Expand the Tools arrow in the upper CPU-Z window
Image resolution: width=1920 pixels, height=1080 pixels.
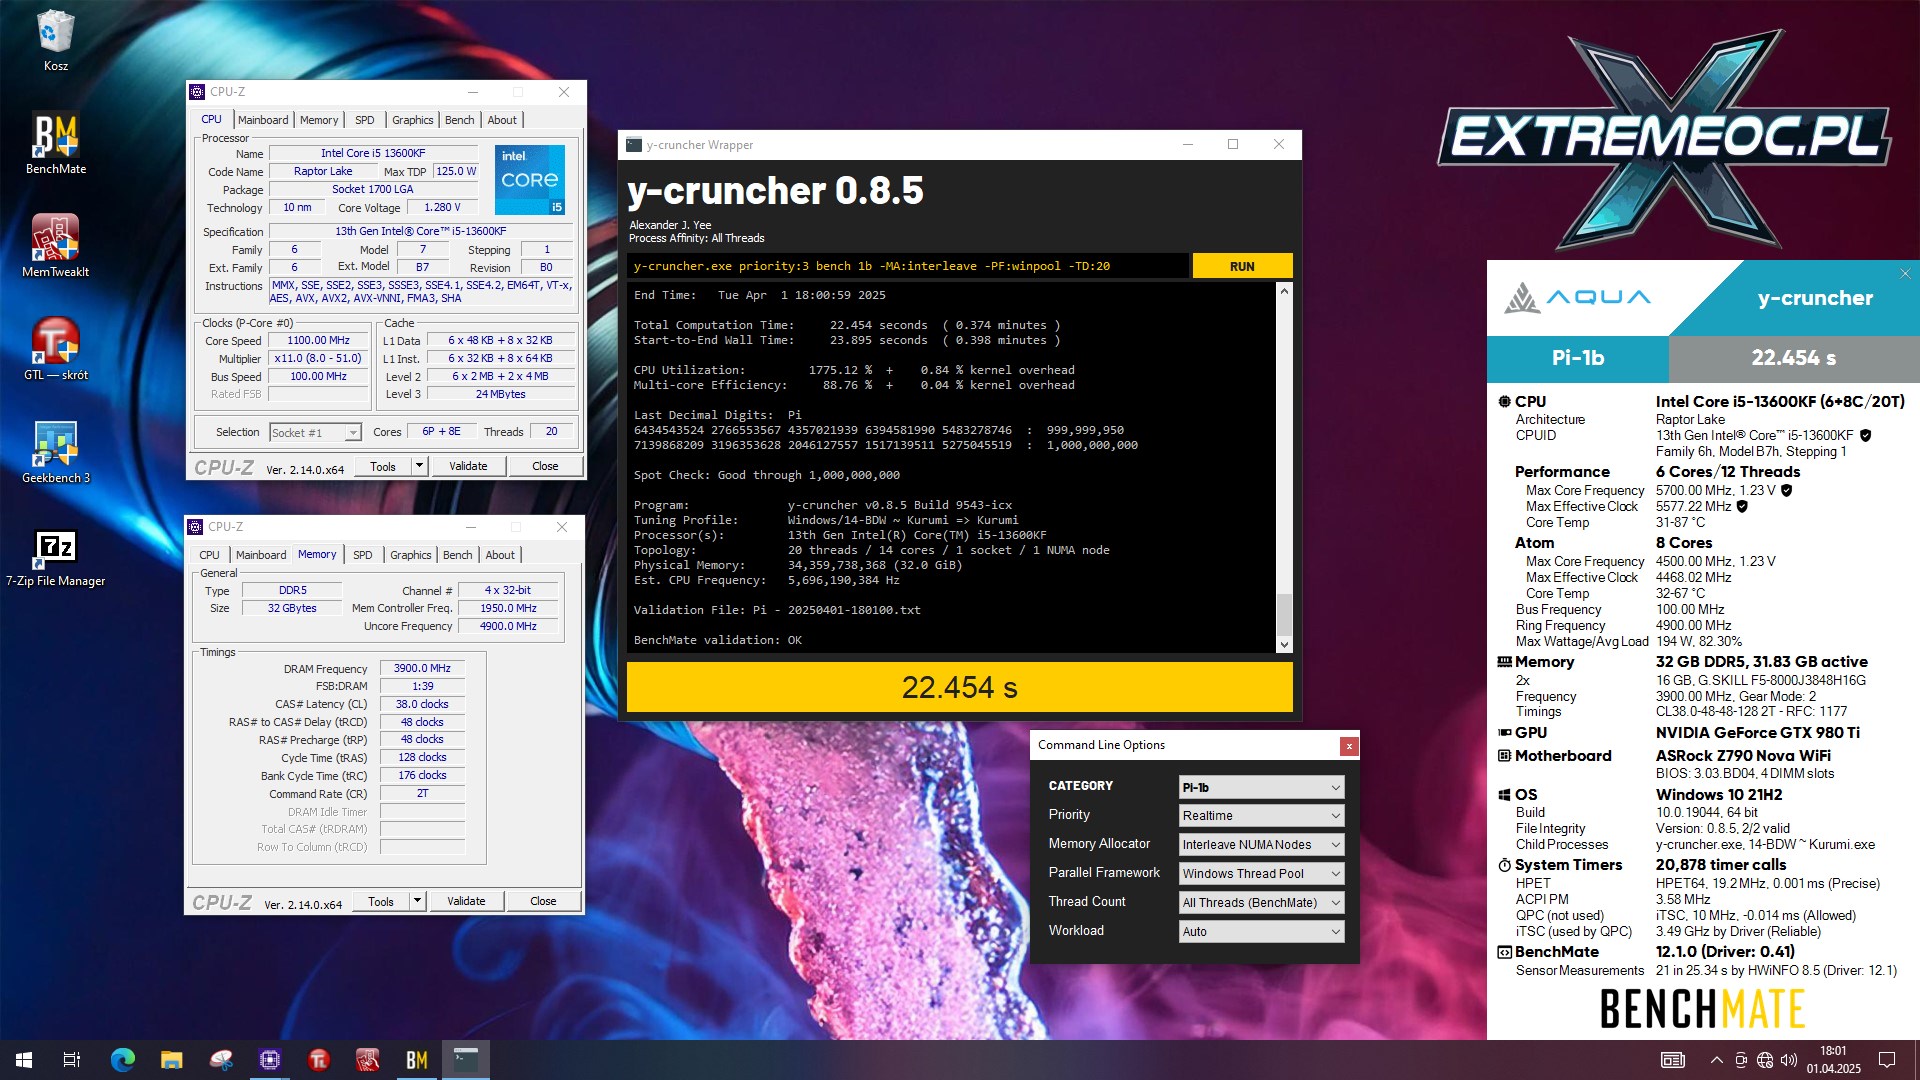419,466
